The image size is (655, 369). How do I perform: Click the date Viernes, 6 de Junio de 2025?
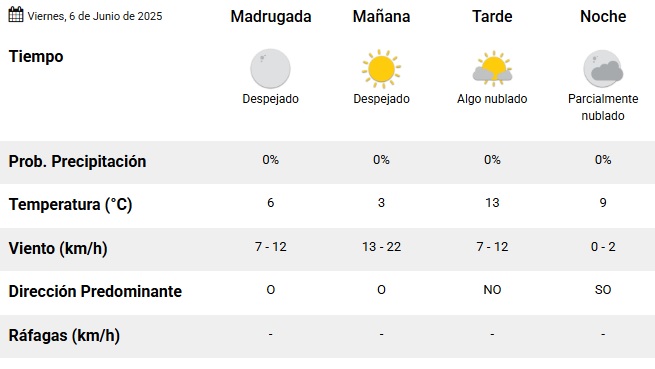click(95, 16)
